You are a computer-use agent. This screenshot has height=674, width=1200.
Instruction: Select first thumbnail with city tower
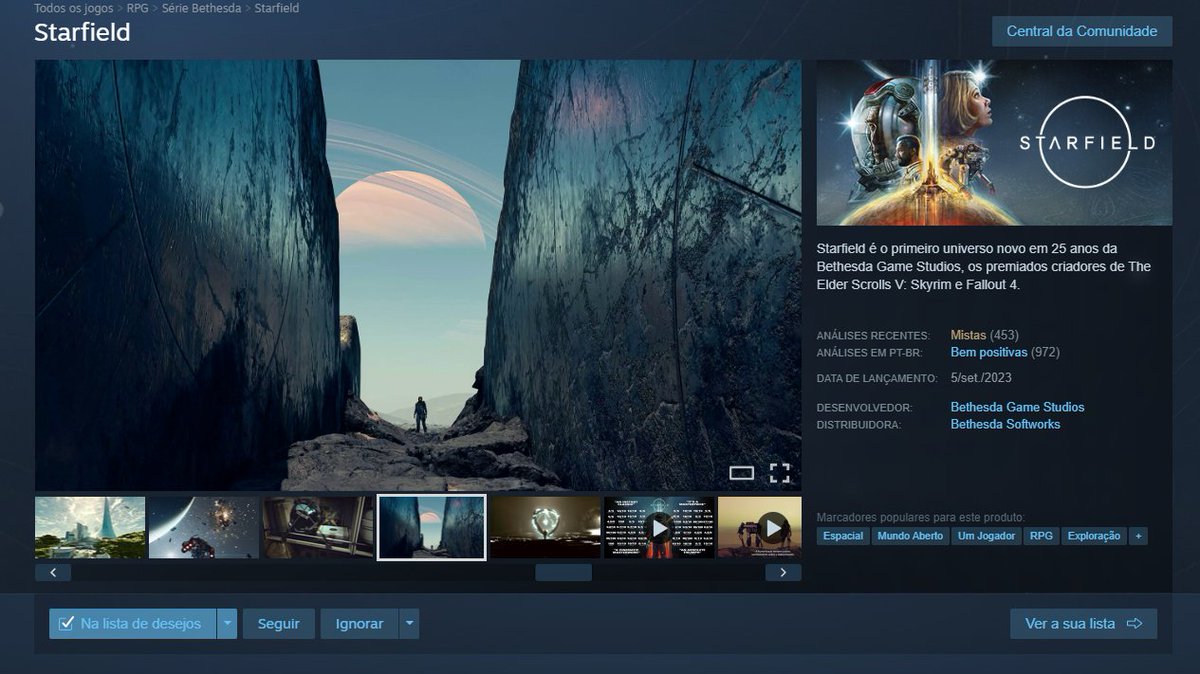click(90, 527)
